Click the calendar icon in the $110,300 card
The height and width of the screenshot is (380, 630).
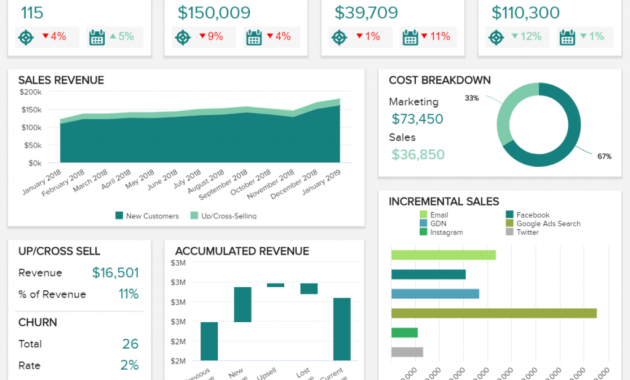click(x=567, y=37)
